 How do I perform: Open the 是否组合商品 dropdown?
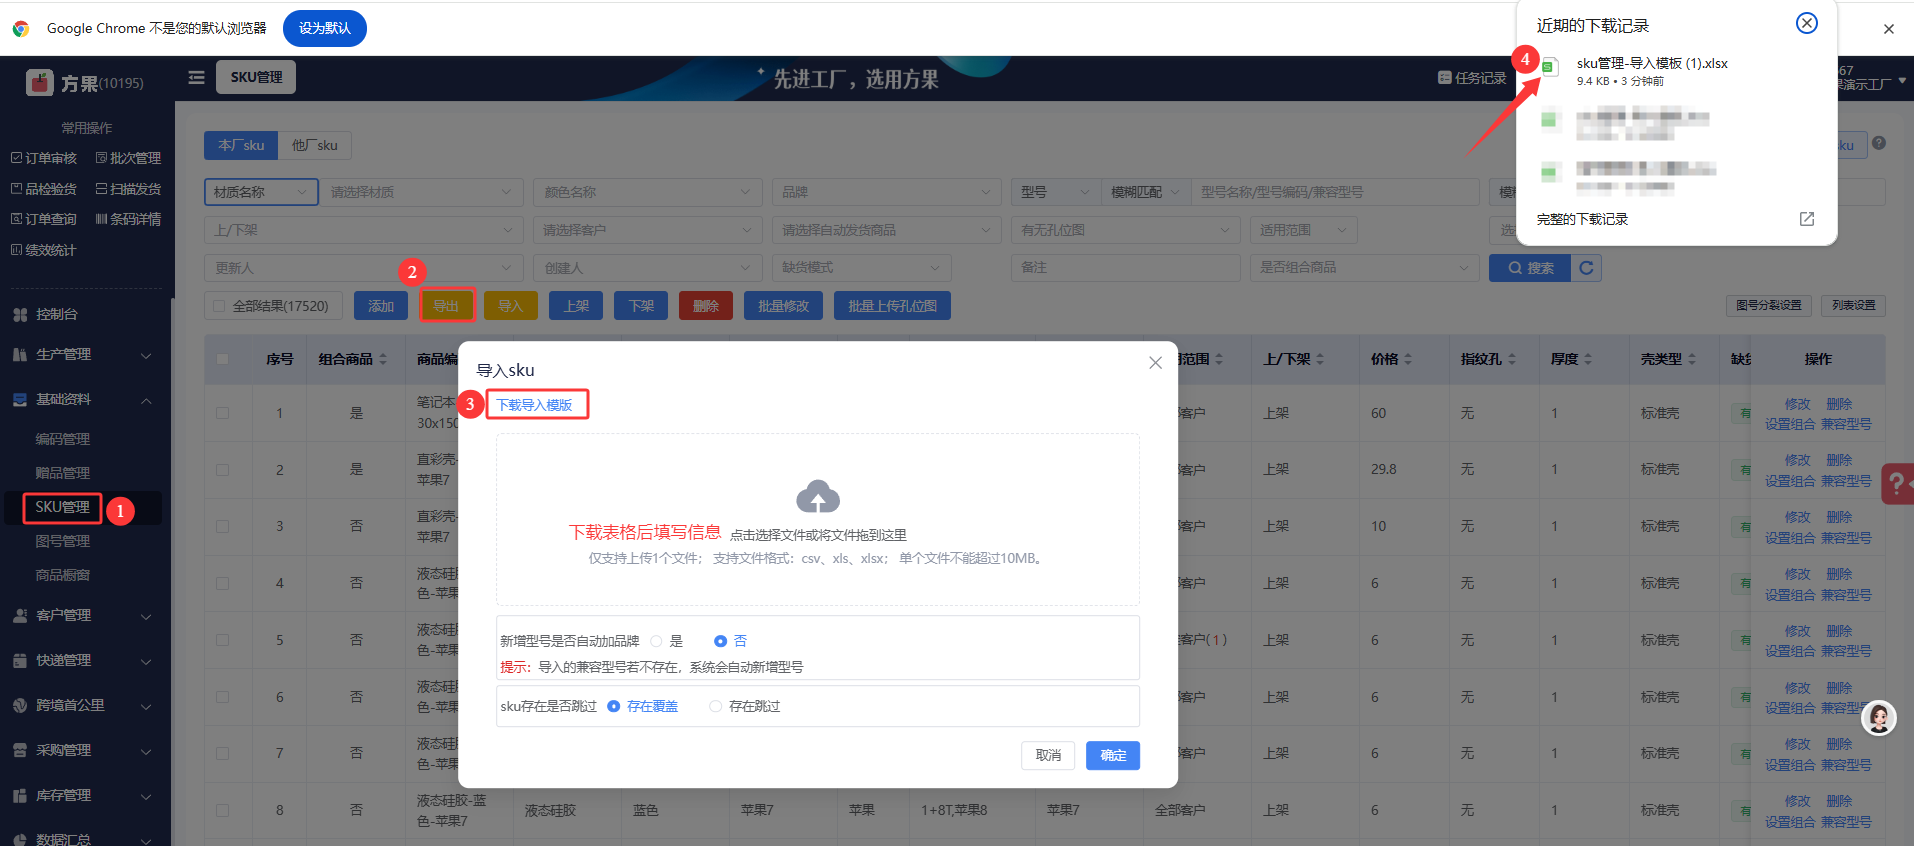coord(1364,268)
